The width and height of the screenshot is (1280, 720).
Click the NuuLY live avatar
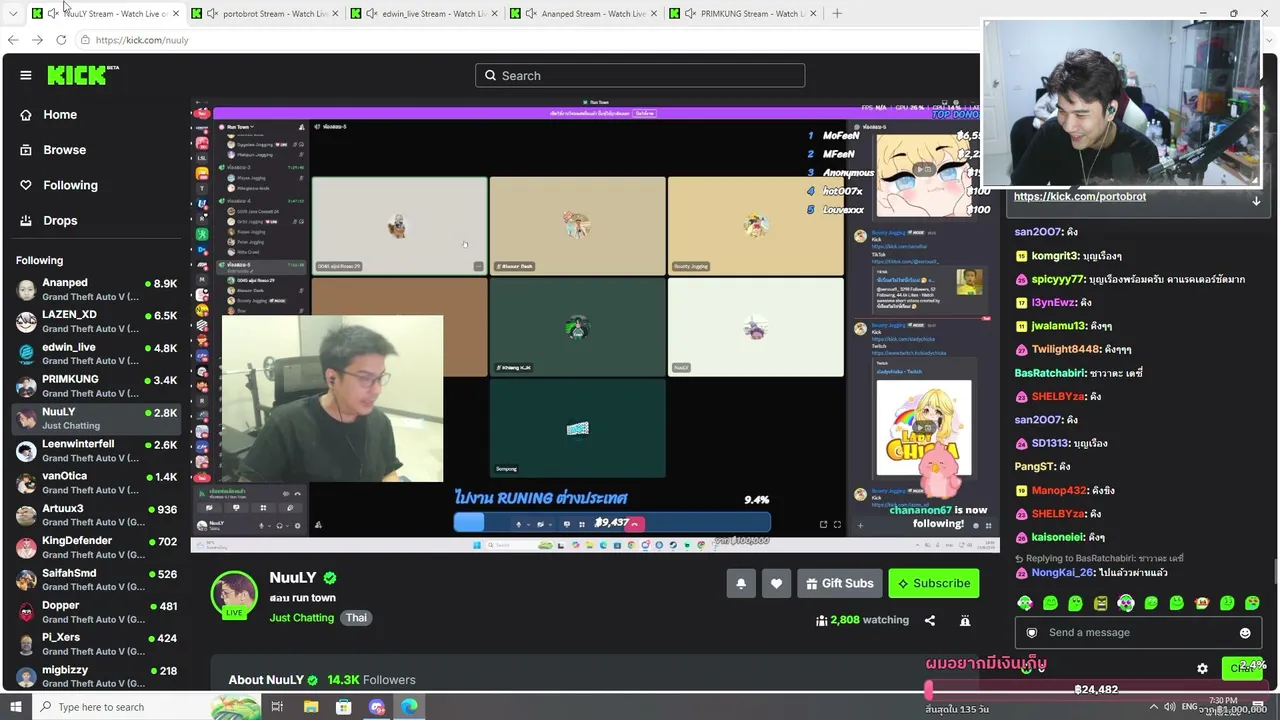(x=234, y=595)
